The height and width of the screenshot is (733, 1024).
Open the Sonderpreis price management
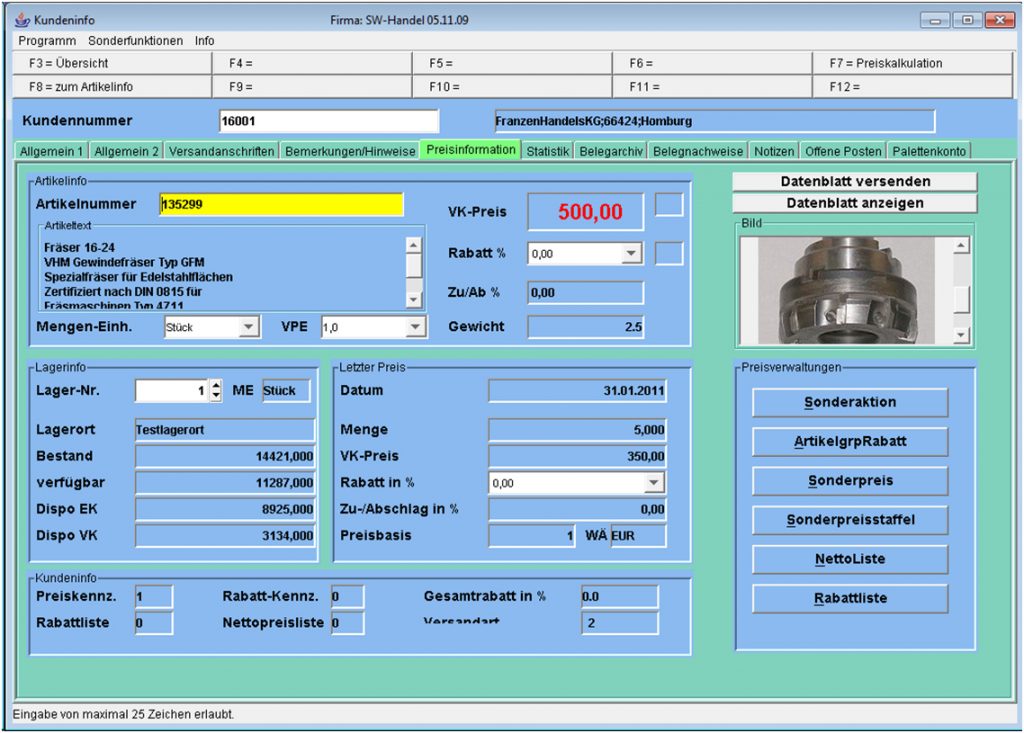[x=848, y=481]
